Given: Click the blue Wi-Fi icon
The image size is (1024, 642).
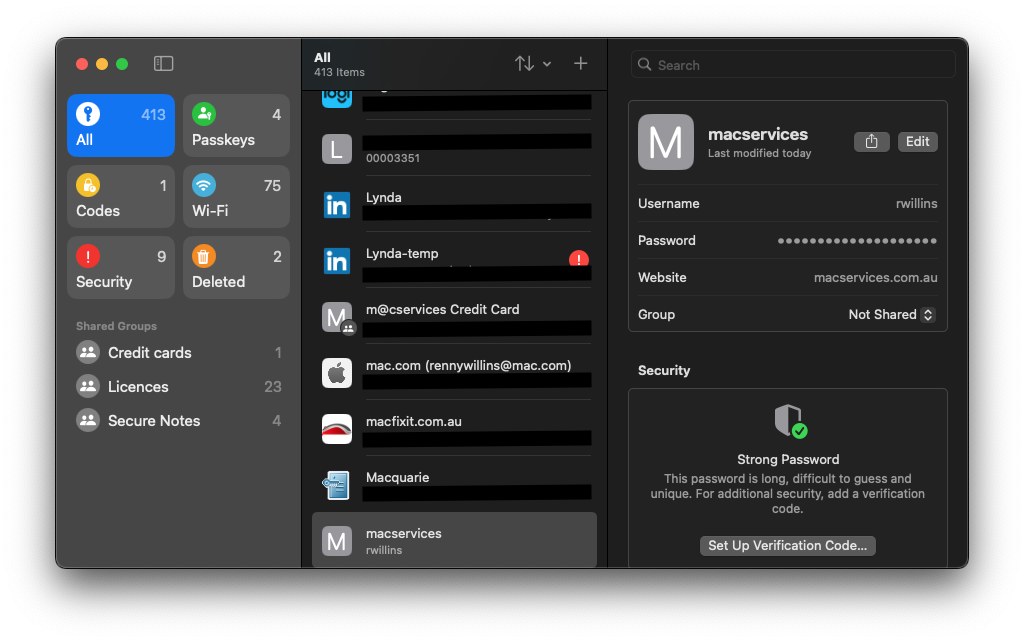Looking at the screenshot, I should click(204, 185).
